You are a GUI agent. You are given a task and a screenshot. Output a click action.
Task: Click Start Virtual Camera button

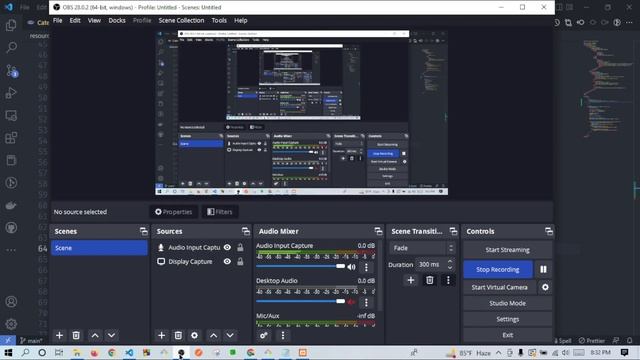(500, 287)
